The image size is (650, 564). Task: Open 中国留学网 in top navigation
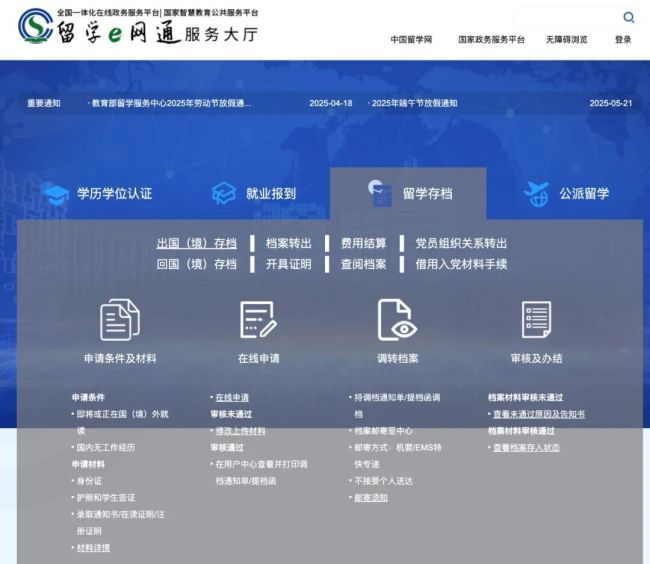[411, 40]
